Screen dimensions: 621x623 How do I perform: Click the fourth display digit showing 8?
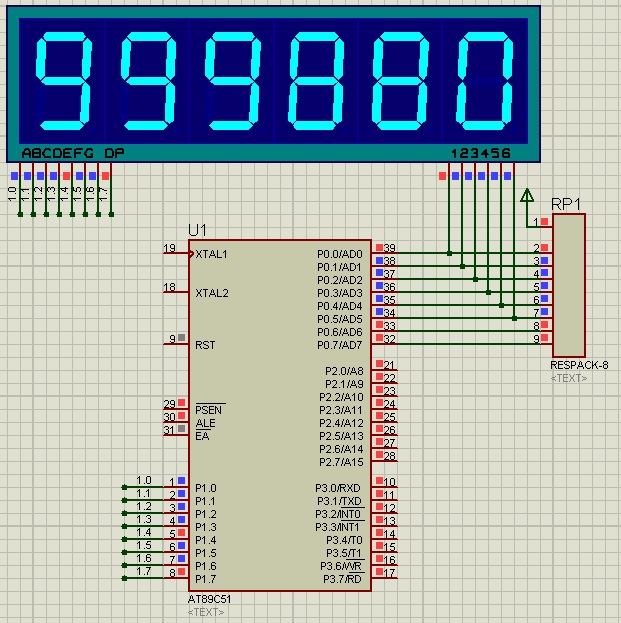[316, 81]
